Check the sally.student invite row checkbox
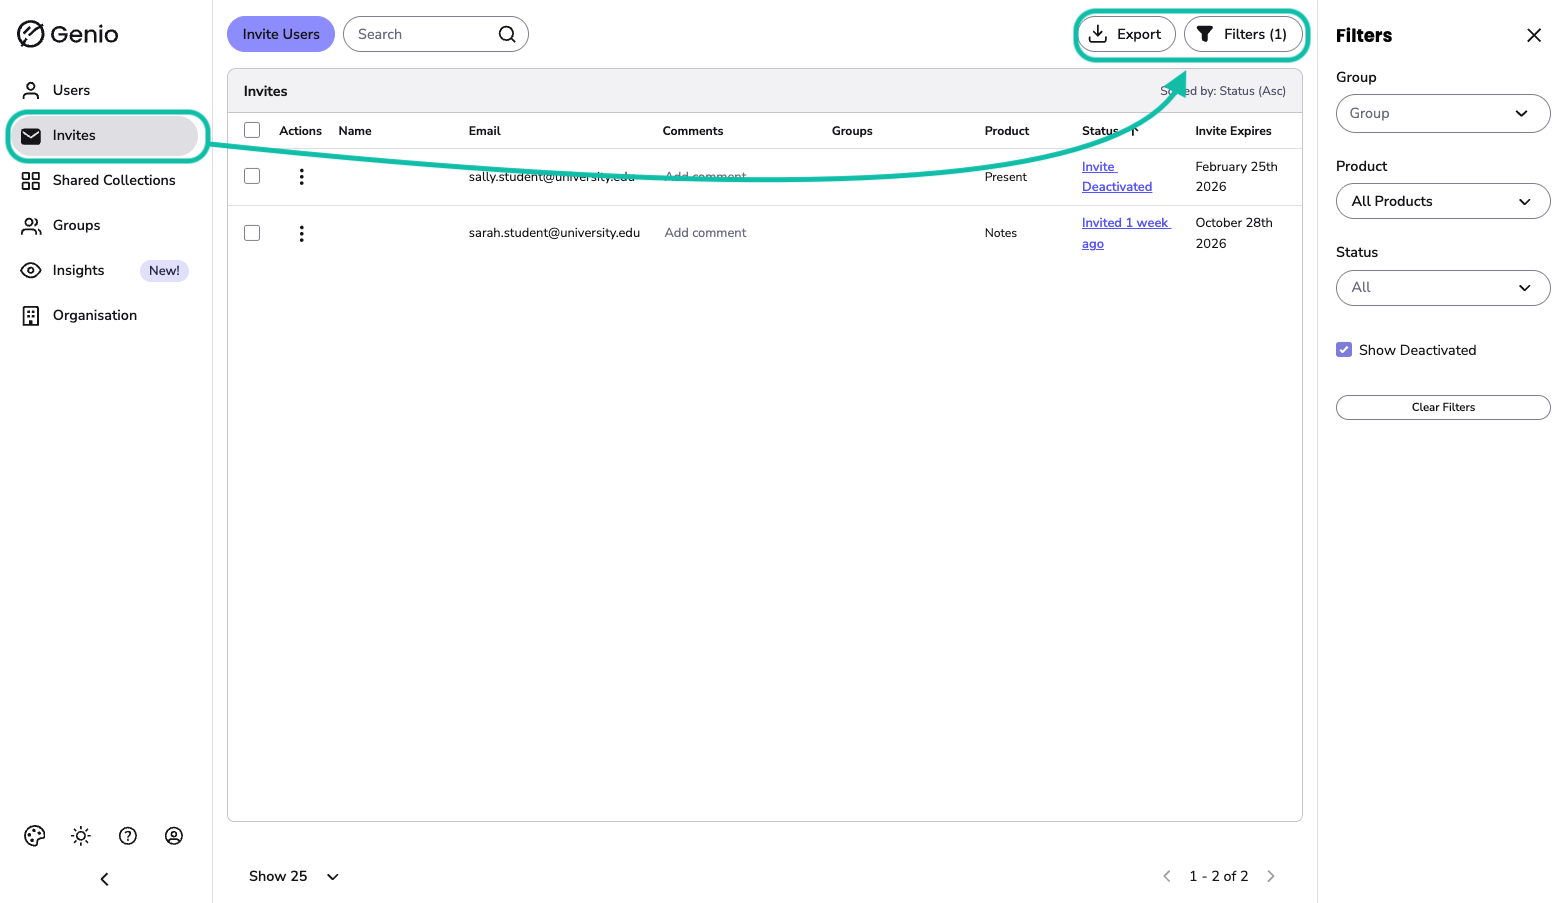The width and height of the screenshot is (1563, 903). pyautogui.click(x=252, y=176)
